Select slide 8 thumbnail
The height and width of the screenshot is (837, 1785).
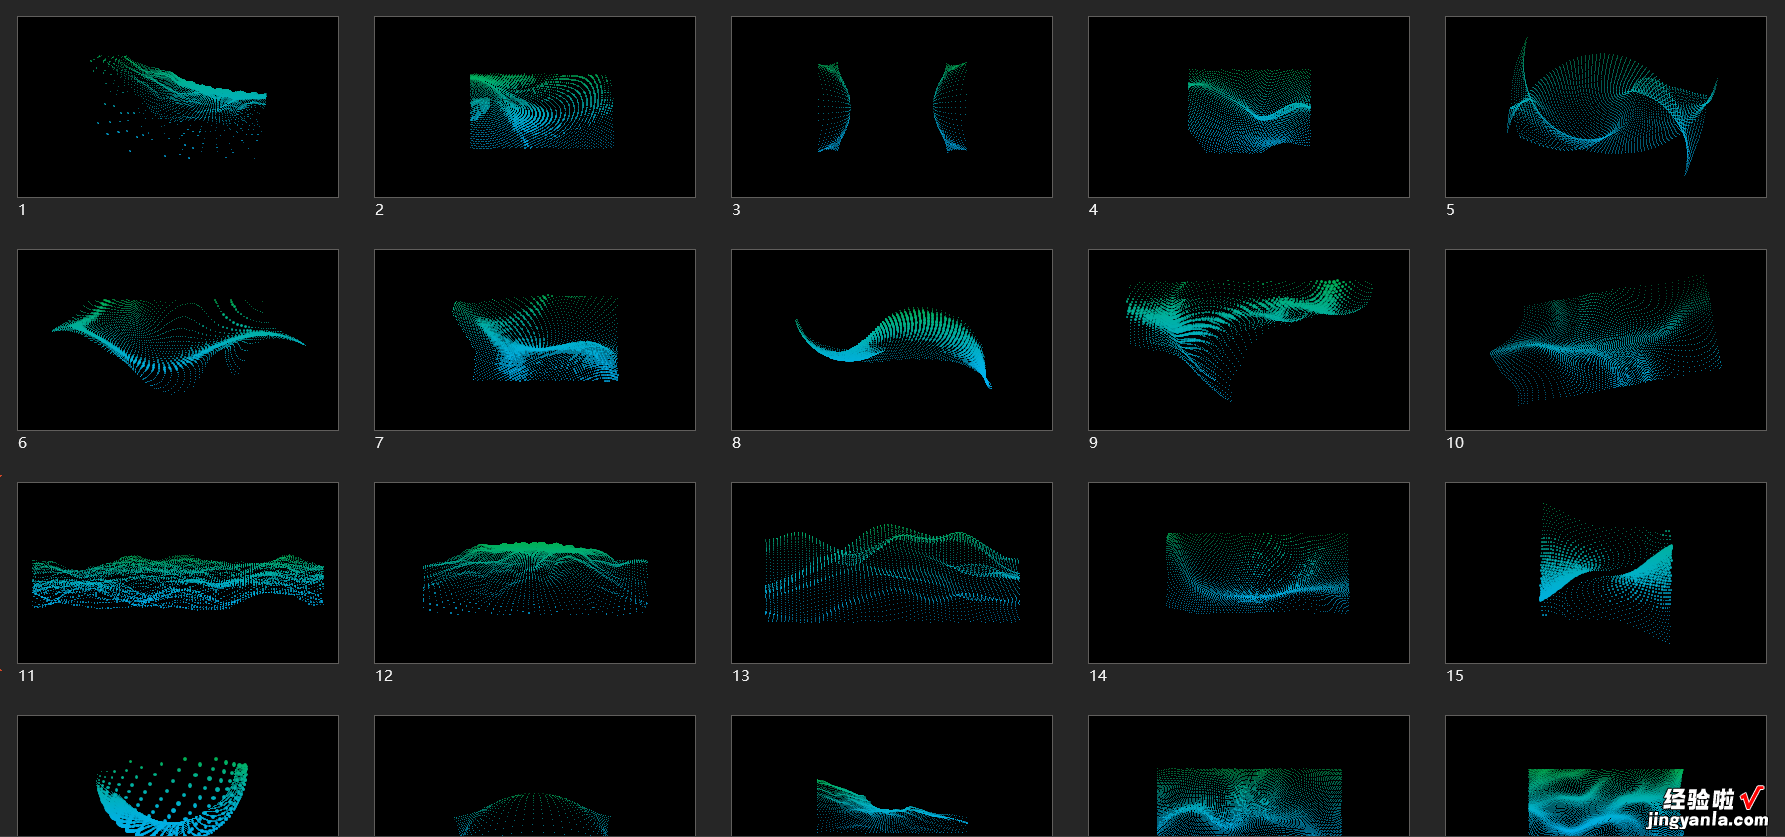pos(892,340)
